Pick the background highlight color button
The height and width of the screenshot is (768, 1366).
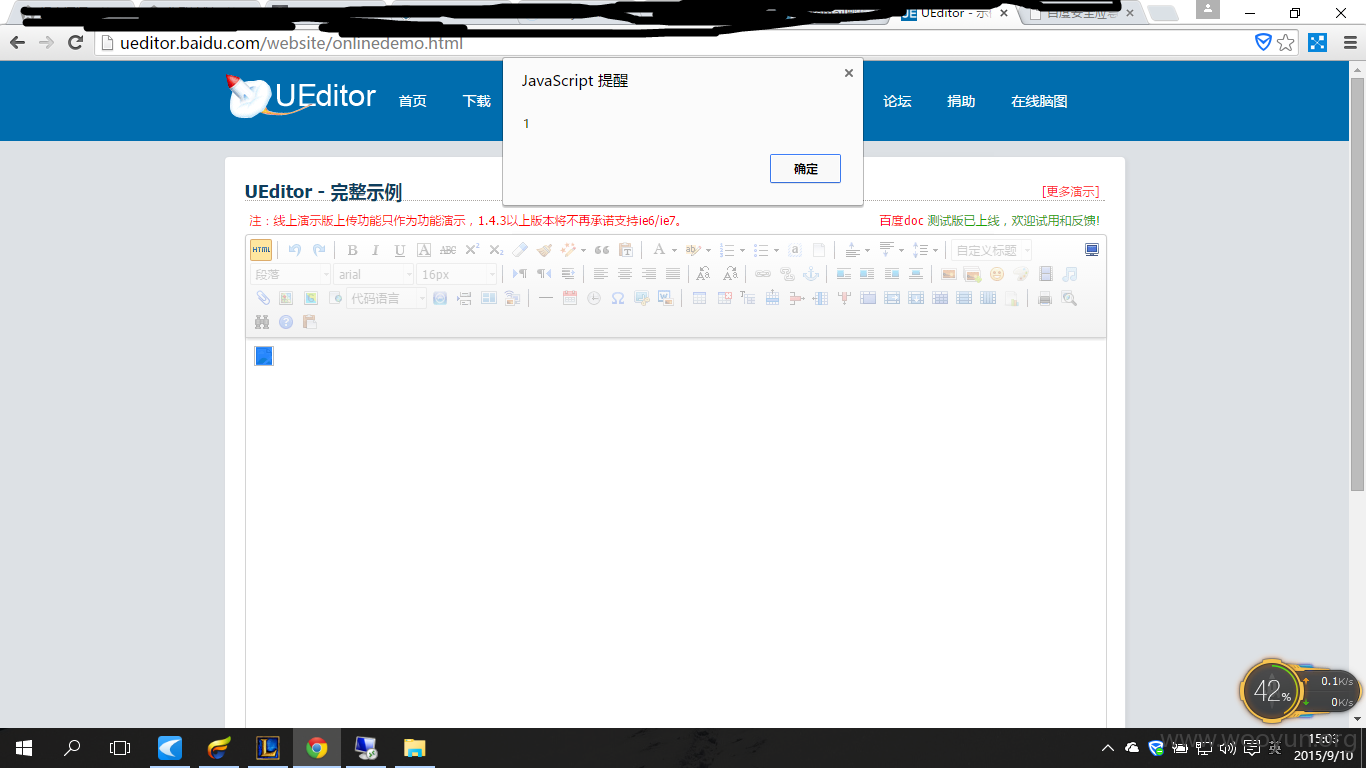click(x=692, y=250)
